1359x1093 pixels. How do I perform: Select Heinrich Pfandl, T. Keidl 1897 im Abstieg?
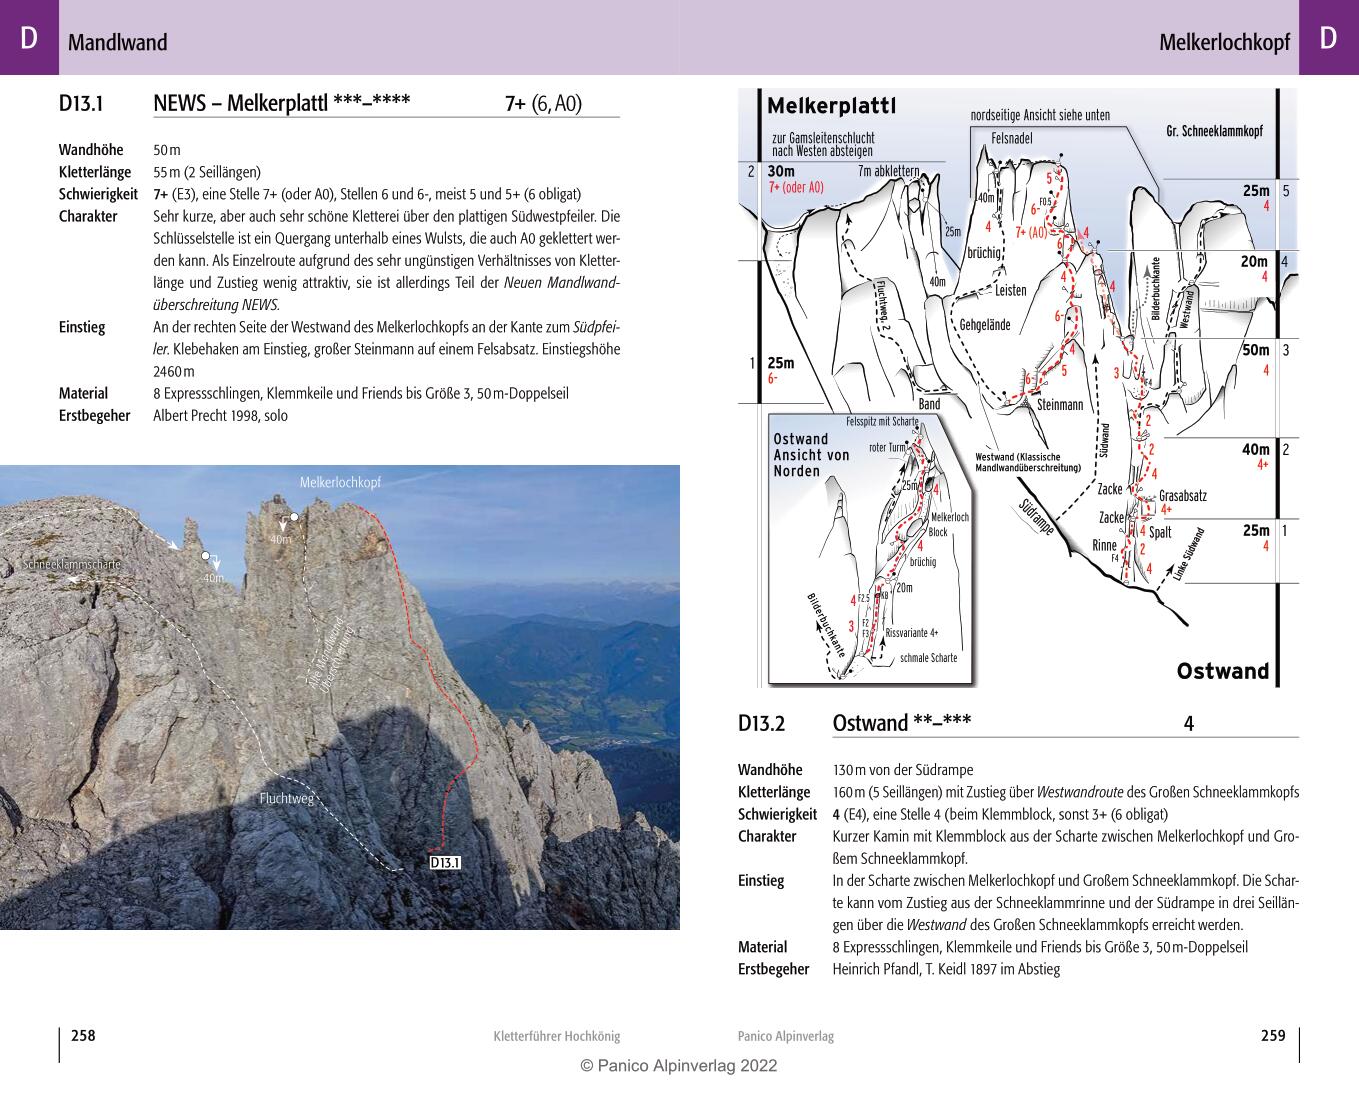946,969
